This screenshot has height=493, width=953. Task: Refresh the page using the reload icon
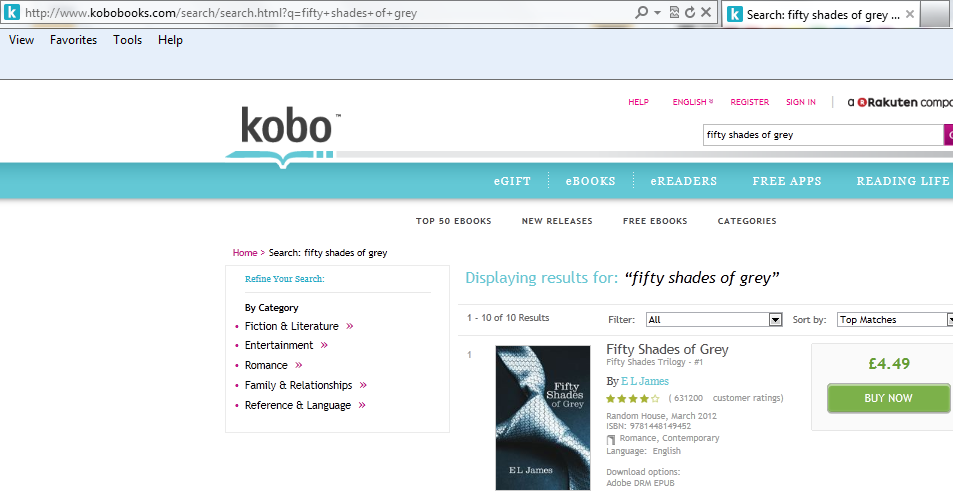(690, 12)
